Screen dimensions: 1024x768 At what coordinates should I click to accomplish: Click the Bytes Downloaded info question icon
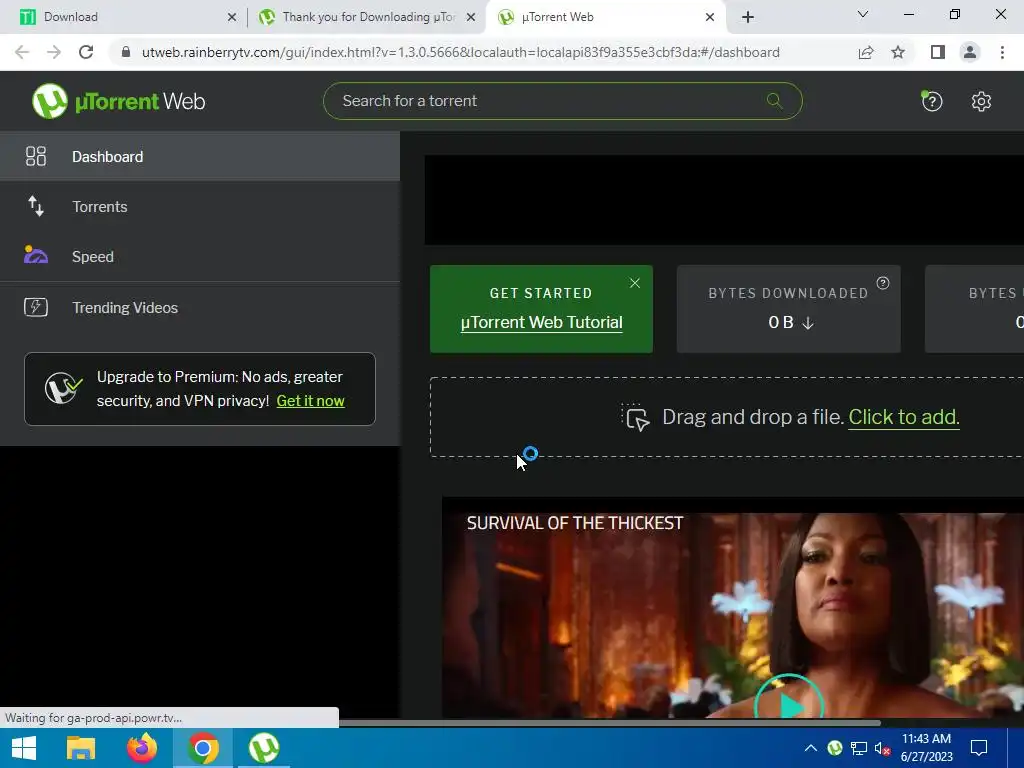pos(883,283)
